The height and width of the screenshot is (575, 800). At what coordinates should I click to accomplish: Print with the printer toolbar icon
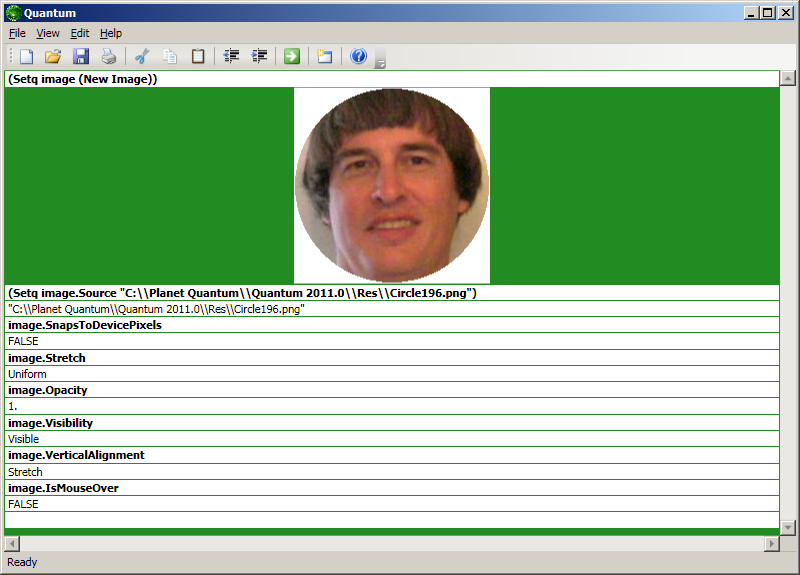109,56
